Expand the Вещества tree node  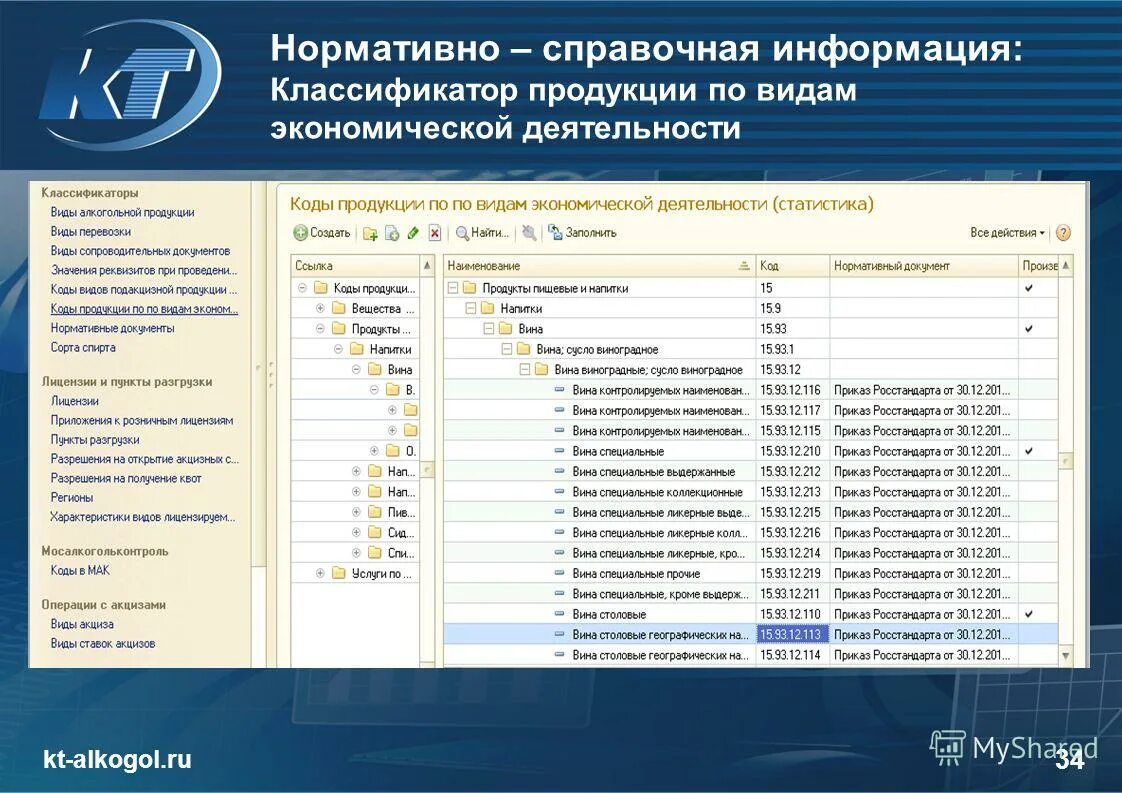click(320, 308)
